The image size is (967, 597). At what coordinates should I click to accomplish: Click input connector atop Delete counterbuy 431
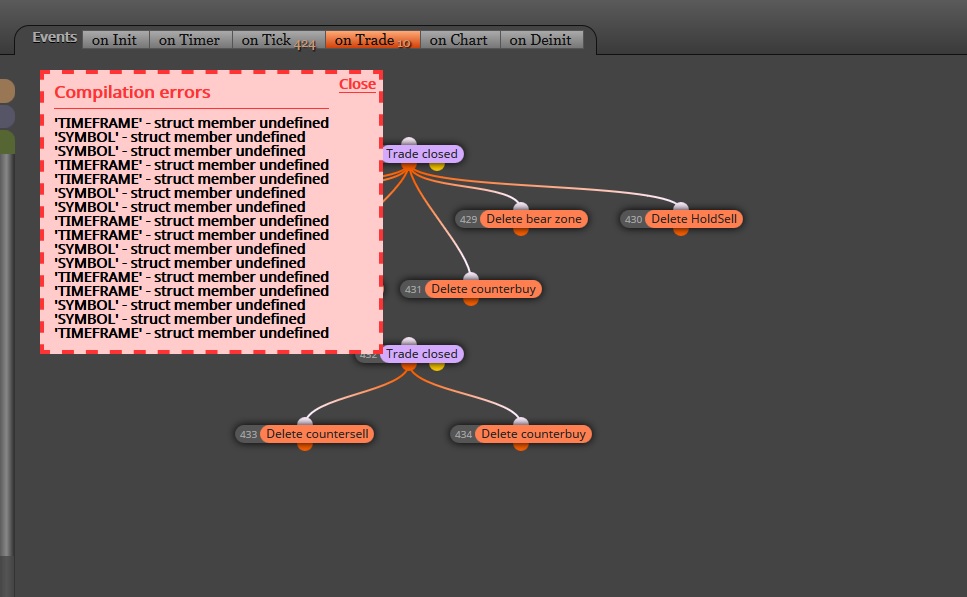tap(471, 277)
